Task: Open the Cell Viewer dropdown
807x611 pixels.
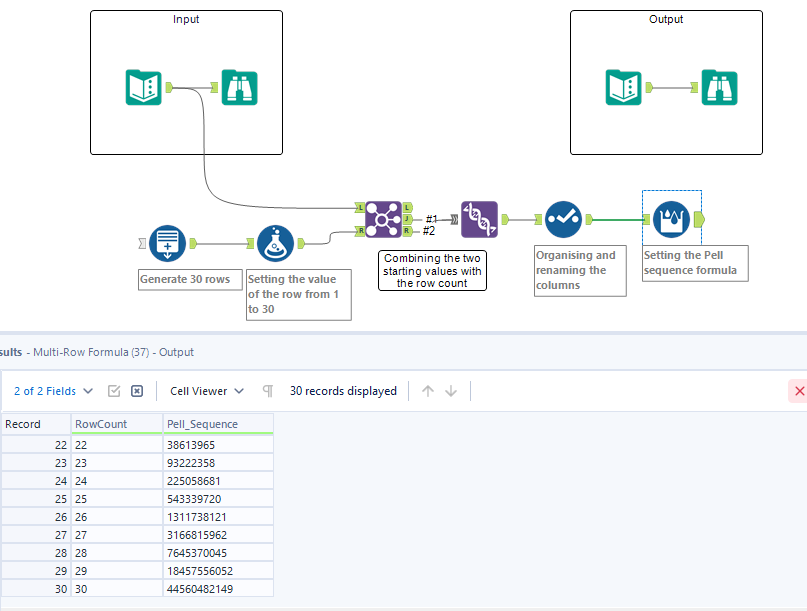Action: (207, 391)
